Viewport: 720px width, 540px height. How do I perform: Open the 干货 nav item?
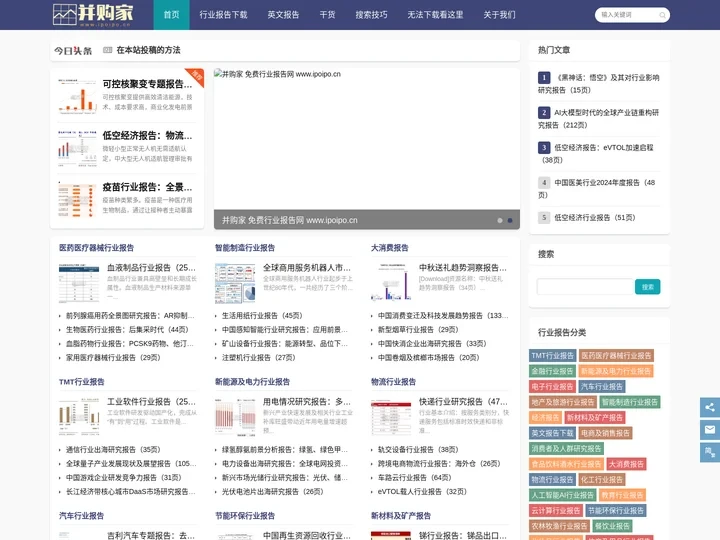(327, 15)
